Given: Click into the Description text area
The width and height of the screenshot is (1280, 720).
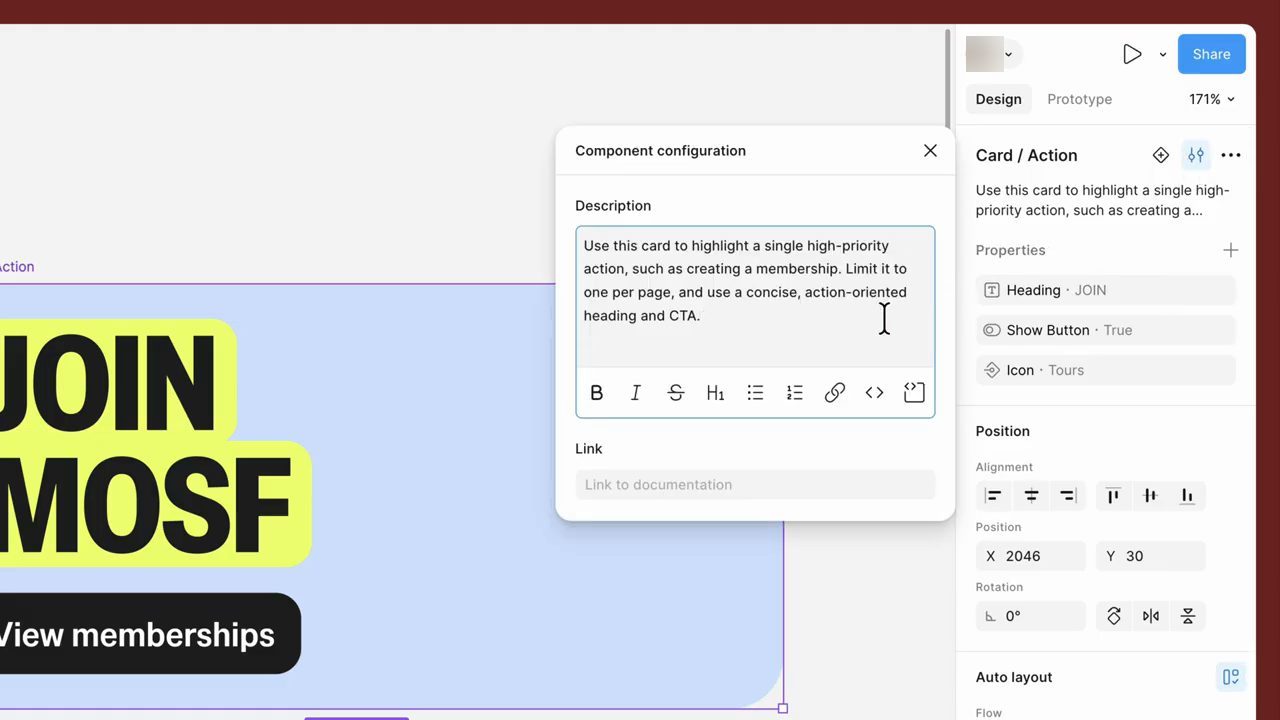Looking at the screenshot, I should (755, 296).
